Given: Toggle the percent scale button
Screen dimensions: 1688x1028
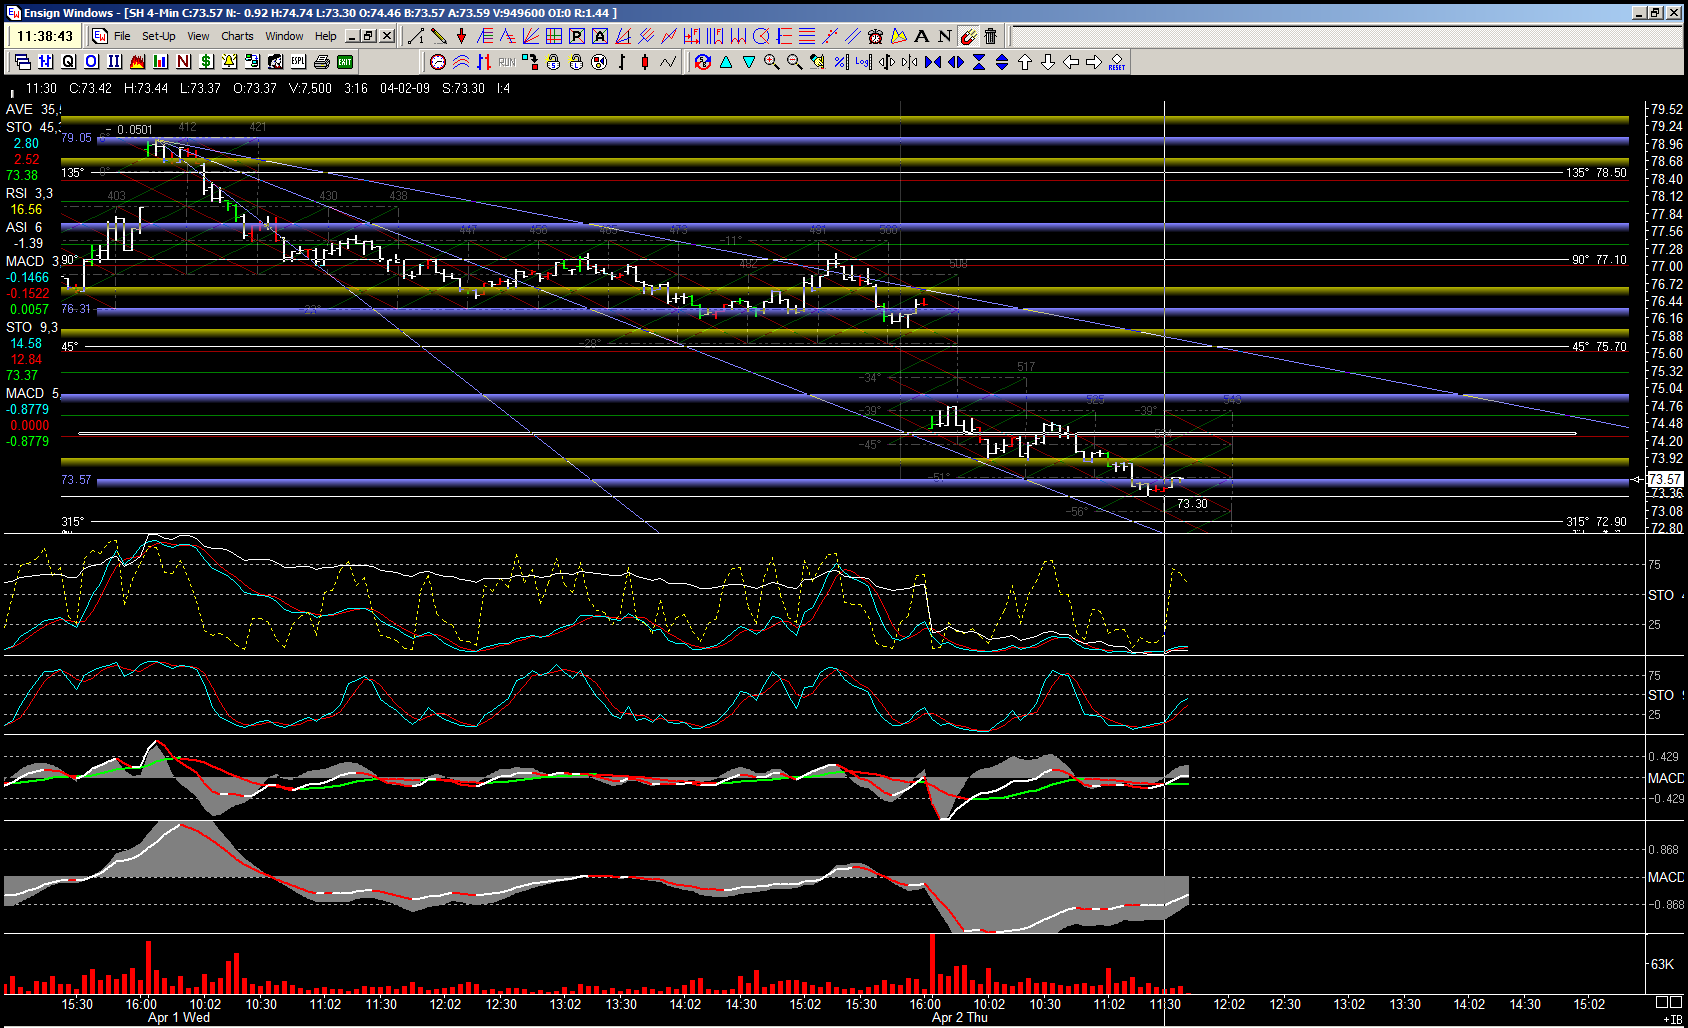Looking at the screenshot, I should (840, 62).
